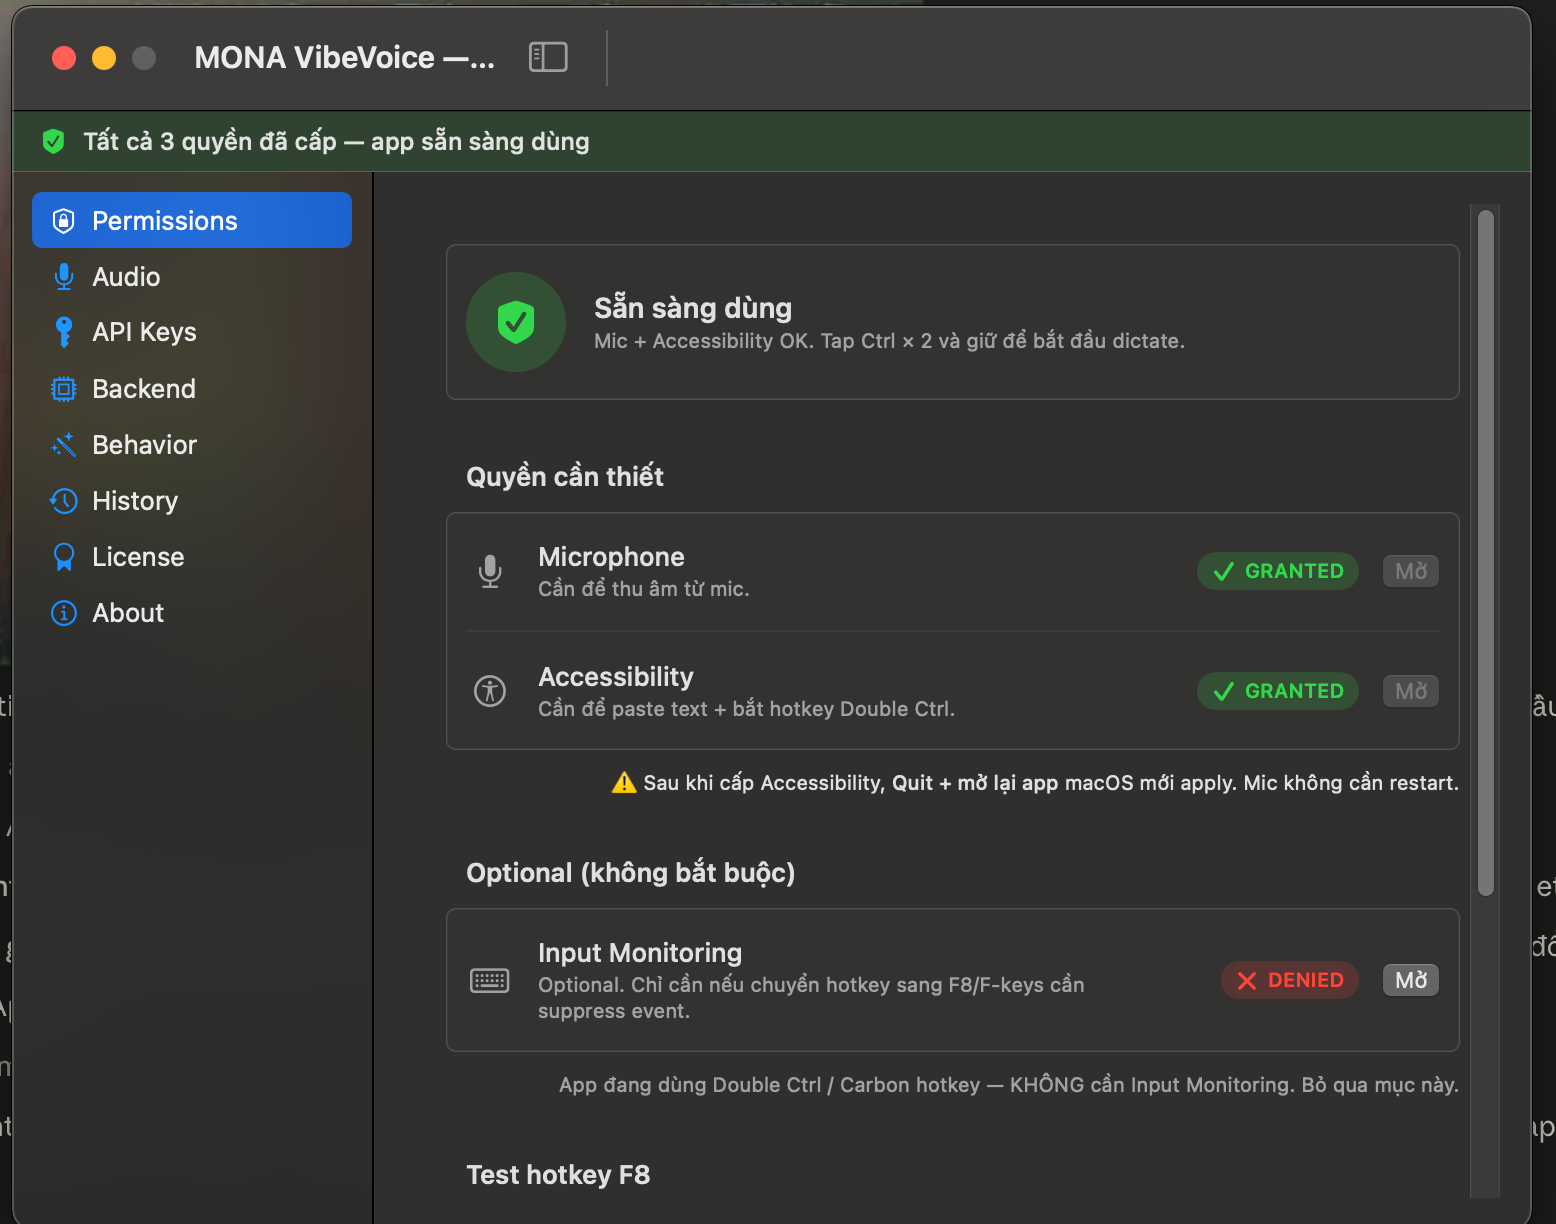Viewport: 1556px width, 1224px height.
Task: Click the keyboard icon for Input Monitoring
Action: tap(490, 980)
